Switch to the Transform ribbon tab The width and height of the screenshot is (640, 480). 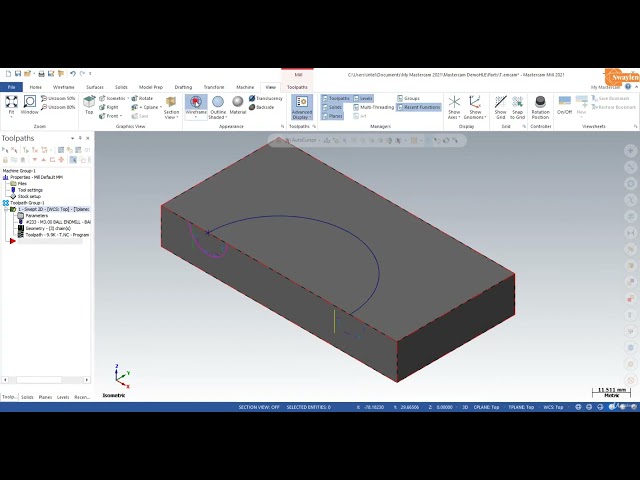point(214,87)
